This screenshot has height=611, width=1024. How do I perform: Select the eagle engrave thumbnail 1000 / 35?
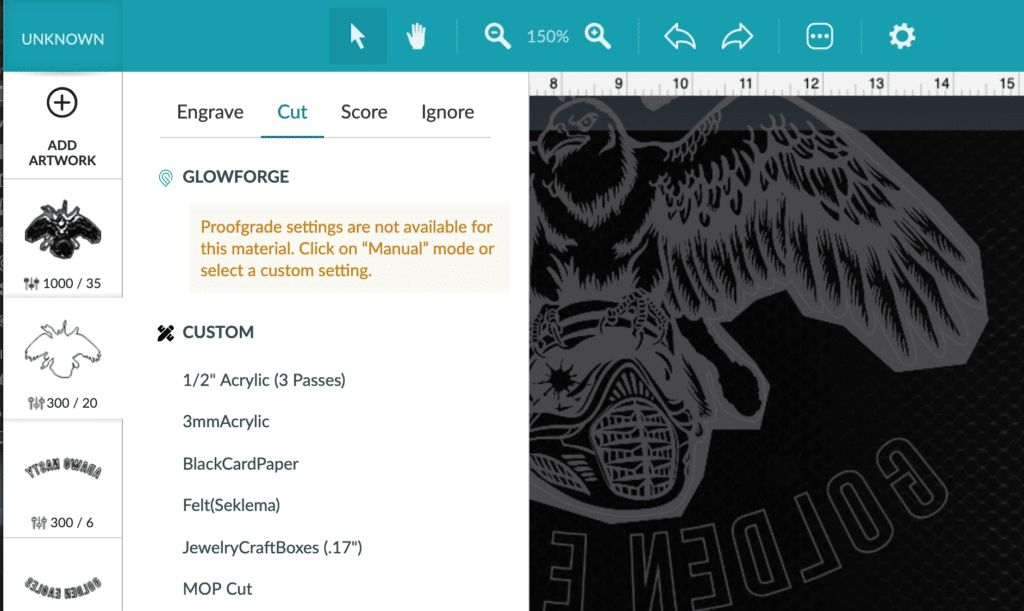tap(63, 239)
